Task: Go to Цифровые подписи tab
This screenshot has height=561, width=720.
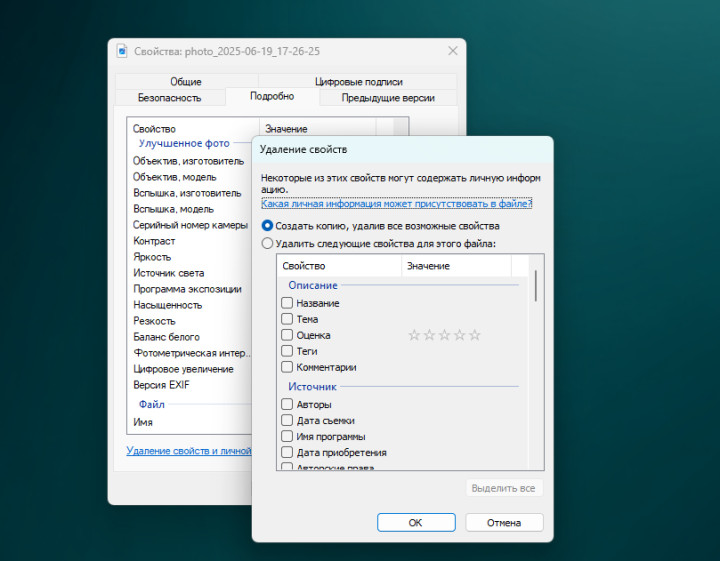Action: [358, 82]
